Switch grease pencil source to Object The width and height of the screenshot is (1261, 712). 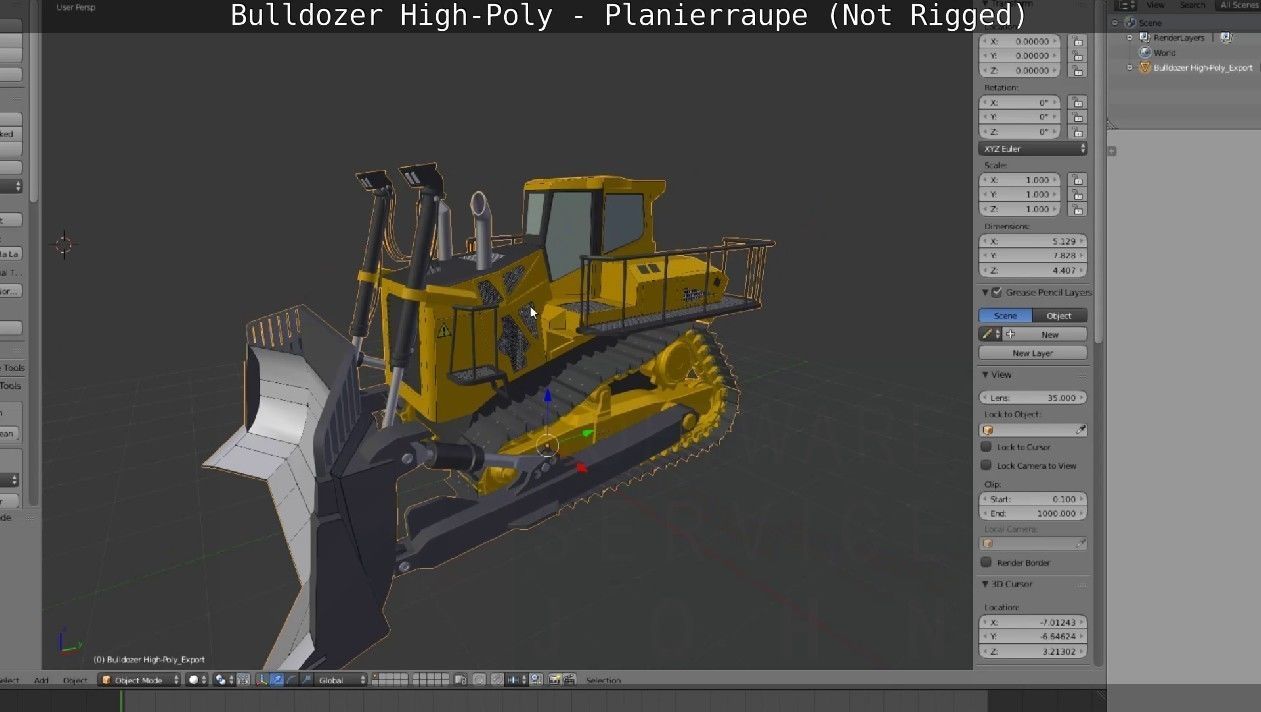pos(1059,316)
